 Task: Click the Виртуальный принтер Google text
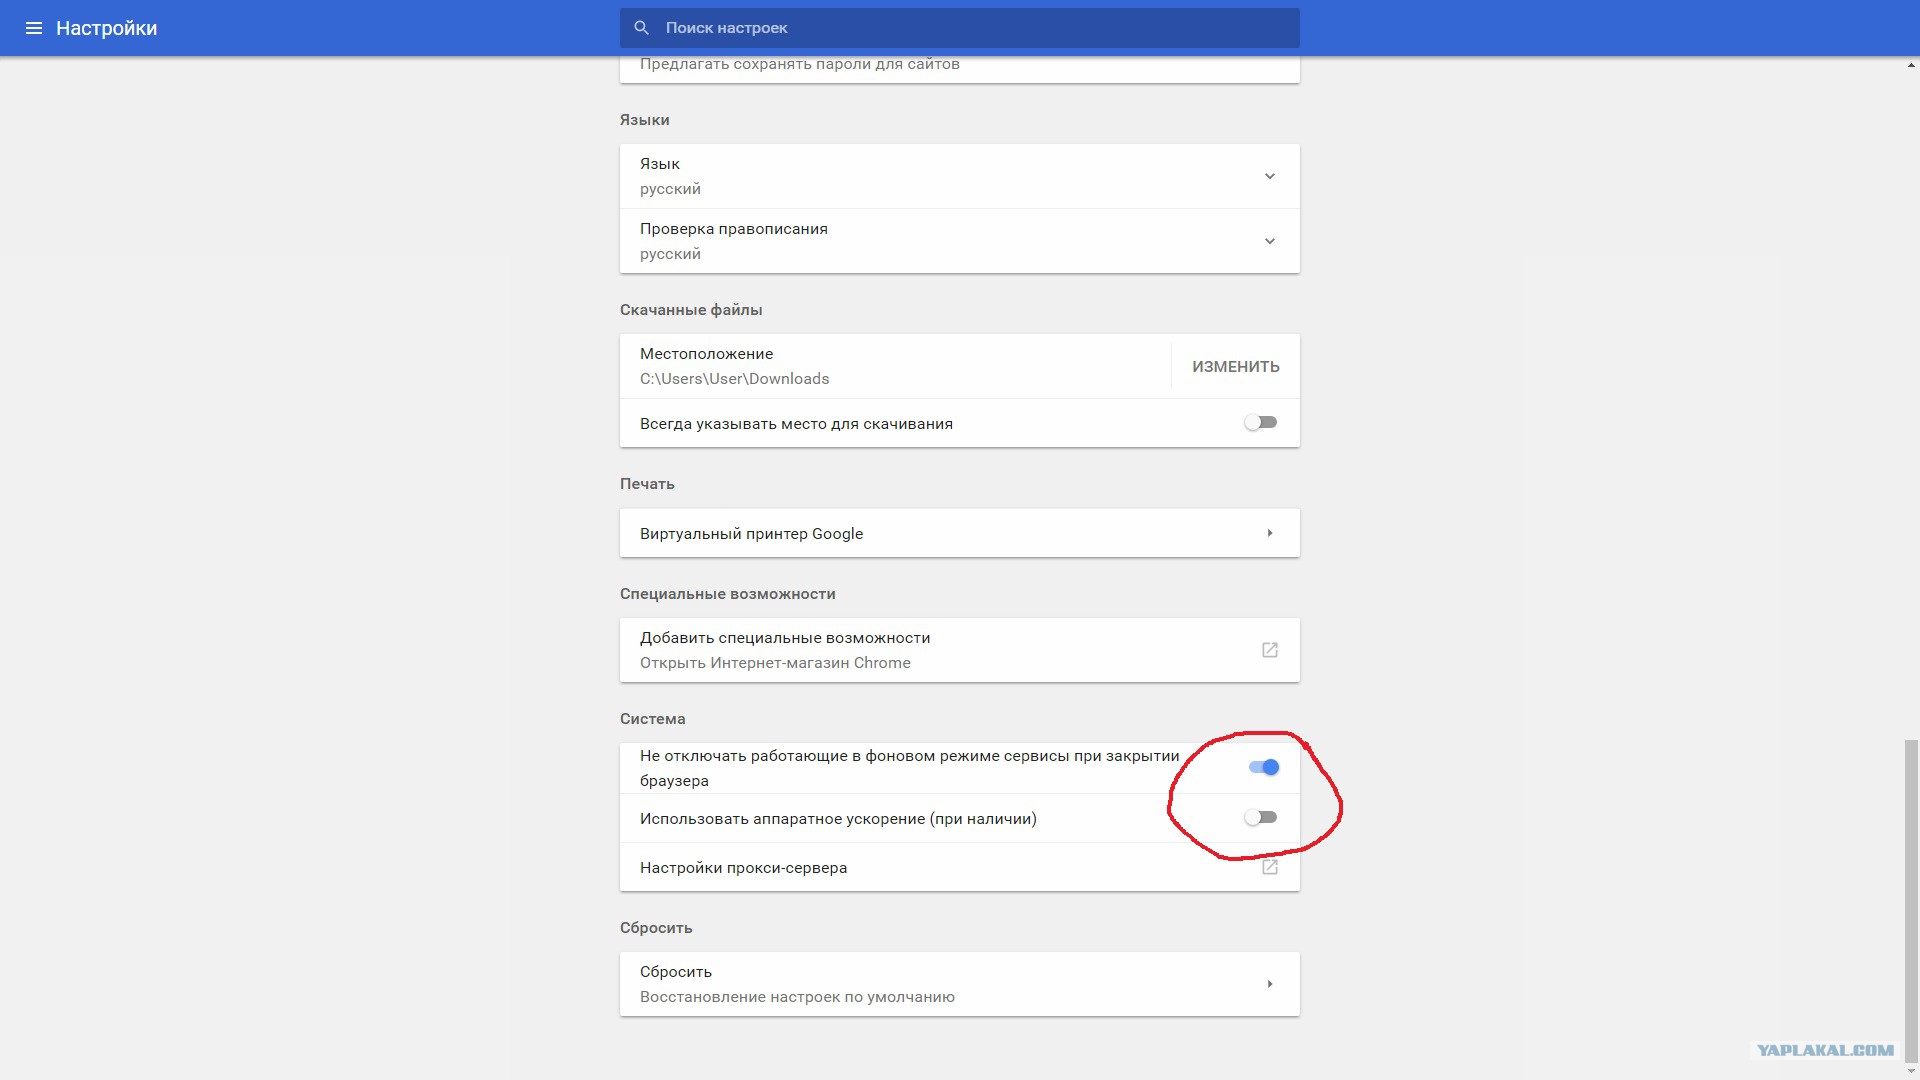pos(751,534)
